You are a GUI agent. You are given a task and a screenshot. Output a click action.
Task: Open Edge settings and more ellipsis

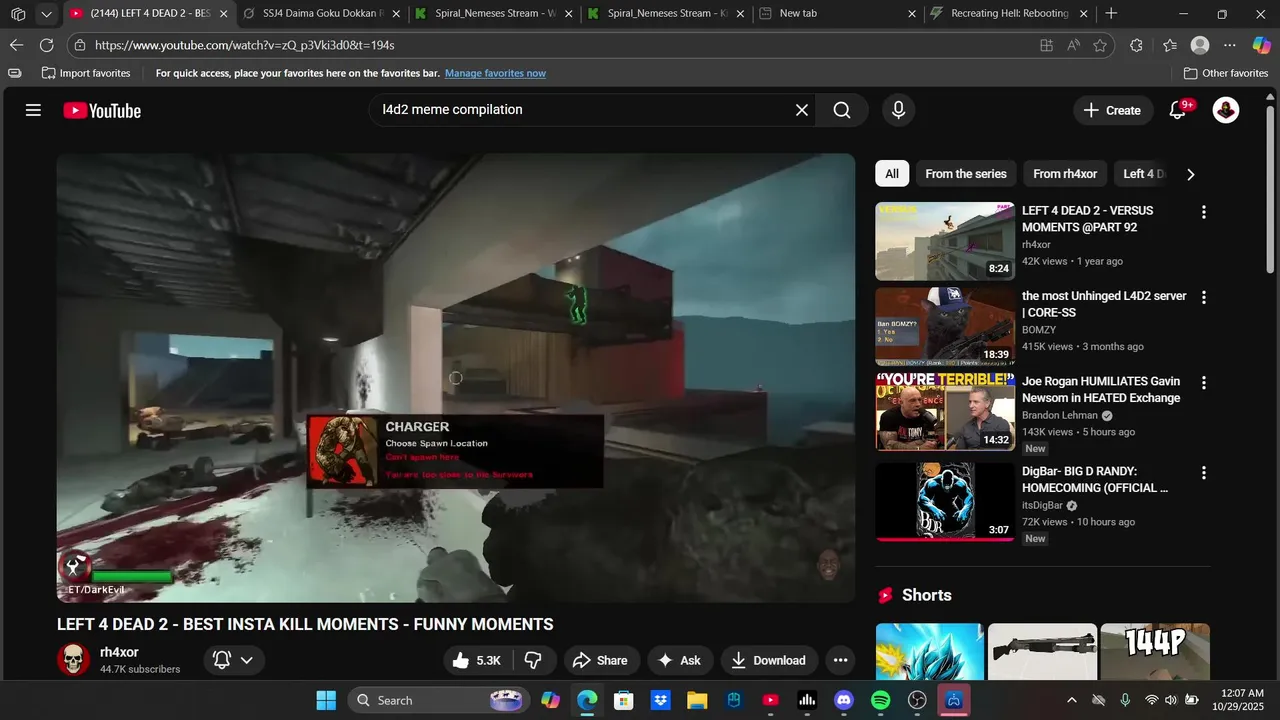coord(1230,45)
